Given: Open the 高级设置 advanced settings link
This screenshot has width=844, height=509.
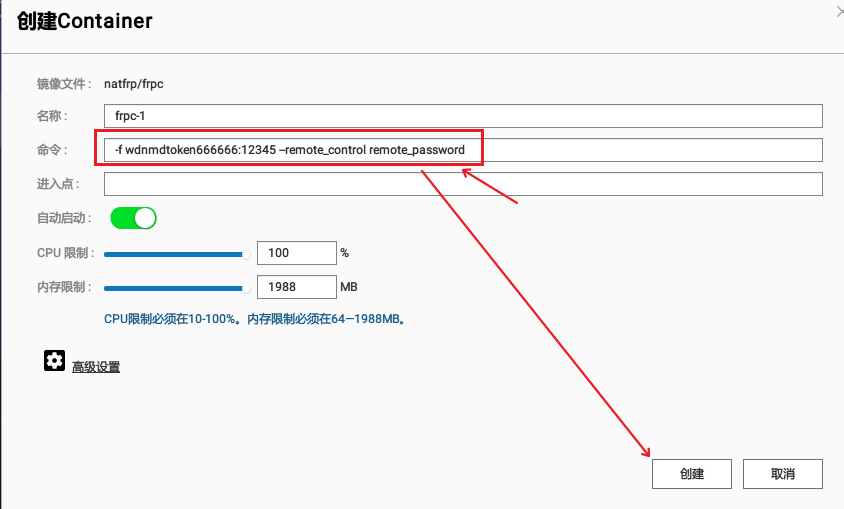Looking at the screenshot, I should tap(96, 367).
